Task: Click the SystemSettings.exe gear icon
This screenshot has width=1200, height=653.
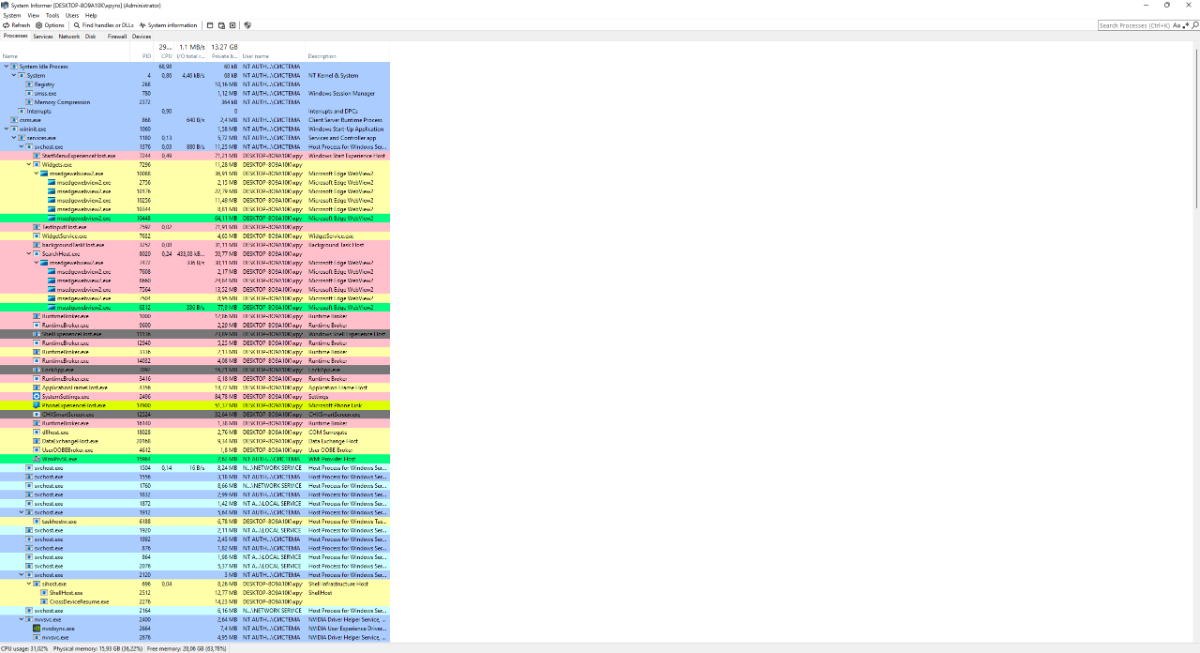Action: click(x=37, y=397)
